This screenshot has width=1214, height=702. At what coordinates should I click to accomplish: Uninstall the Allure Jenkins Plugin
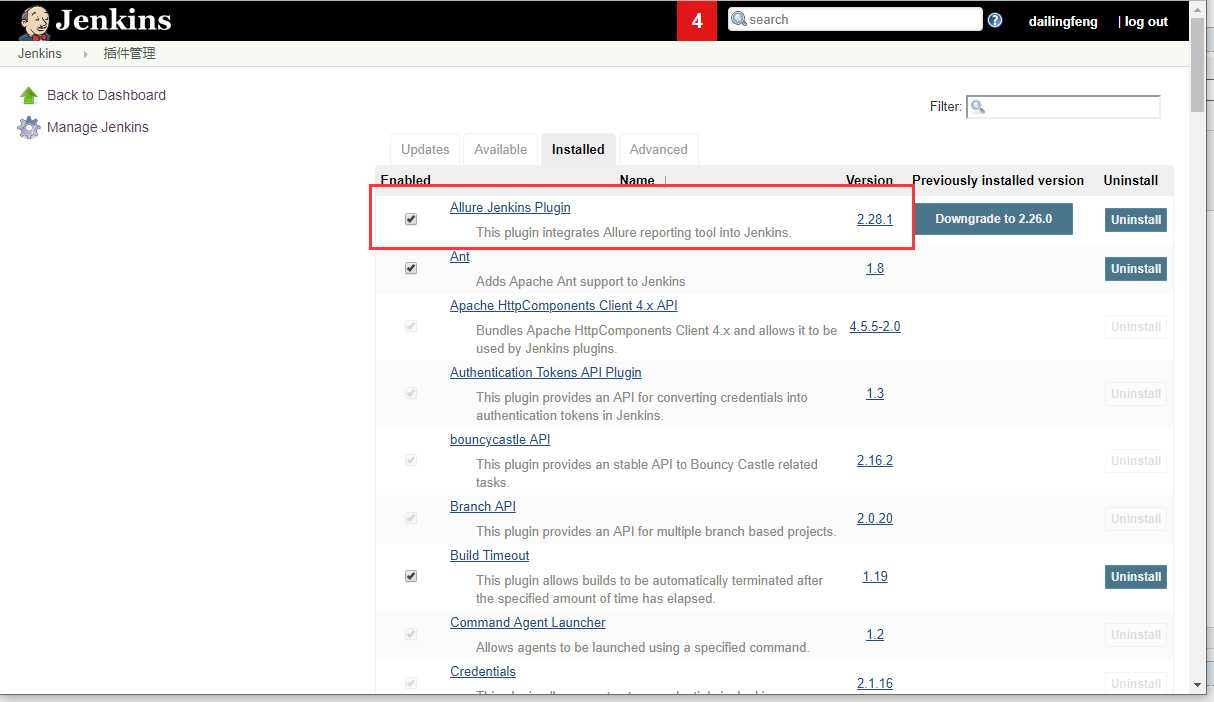pyautogui.click(x=1136, y=219)
